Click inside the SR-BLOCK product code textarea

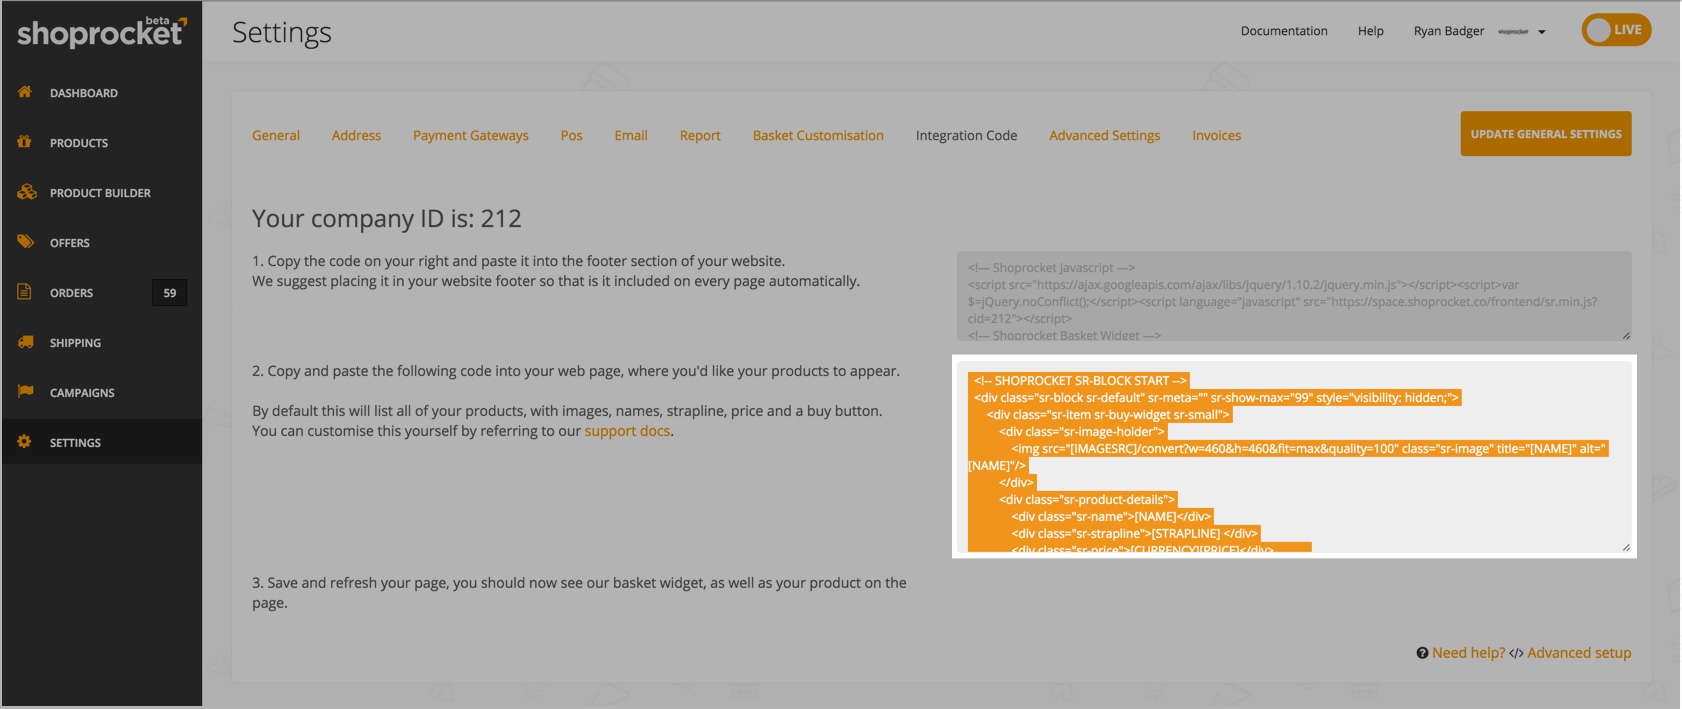(x=1294, y=456)
